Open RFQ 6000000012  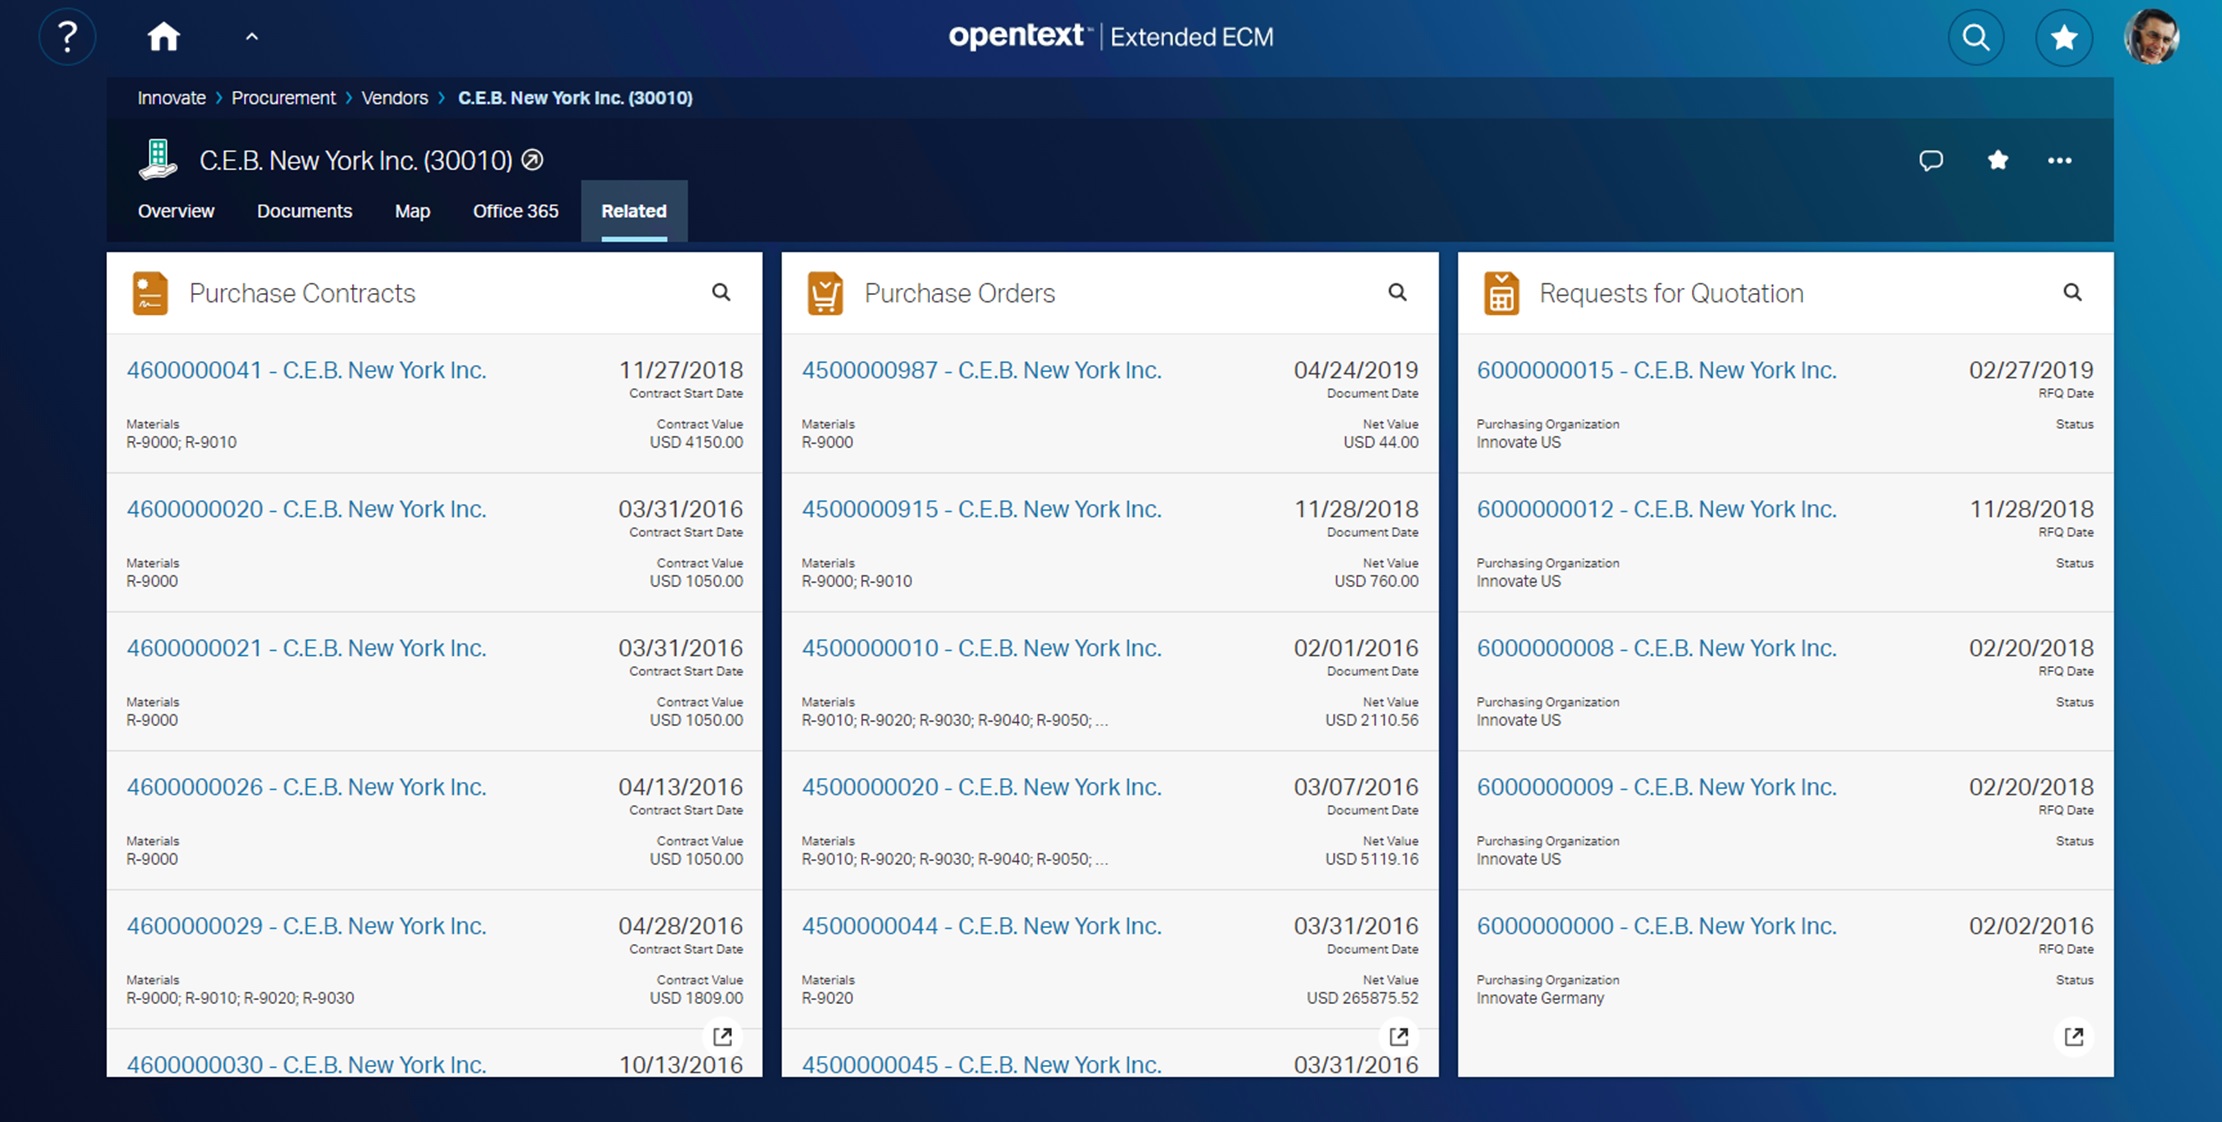point(1656,509)
